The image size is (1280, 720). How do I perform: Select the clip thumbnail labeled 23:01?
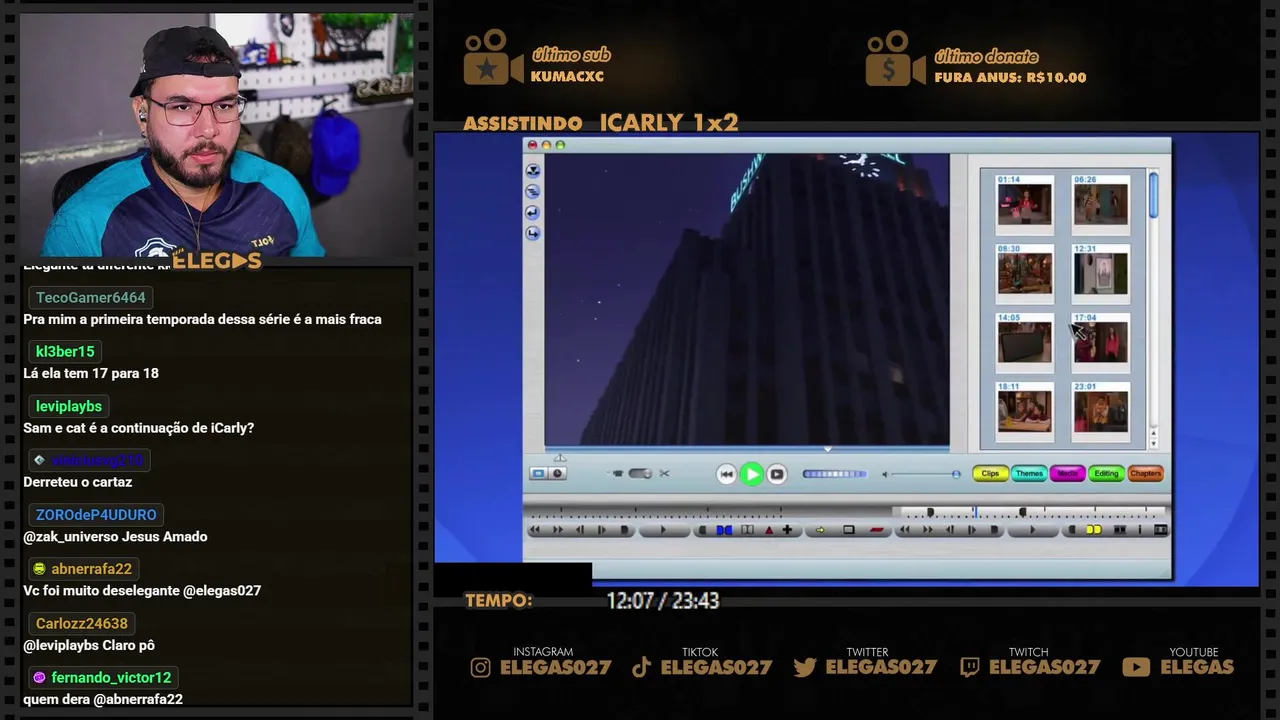(1101, 411)
